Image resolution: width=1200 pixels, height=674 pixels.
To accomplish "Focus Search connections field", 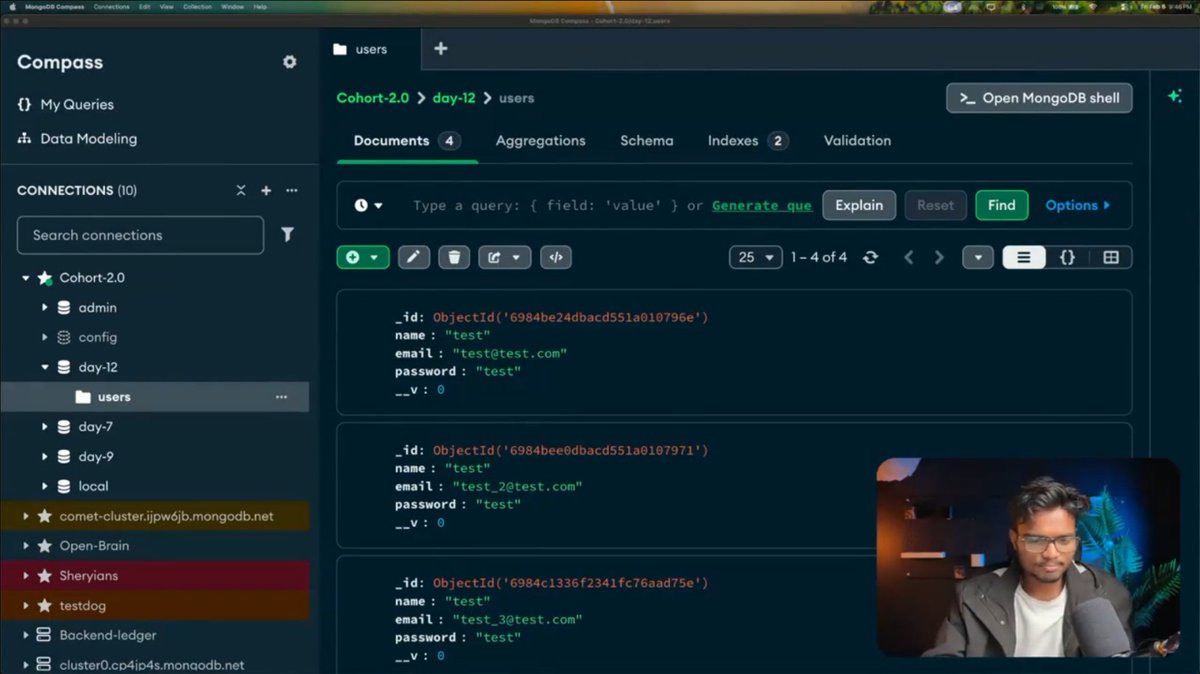I will pos(140,235).
